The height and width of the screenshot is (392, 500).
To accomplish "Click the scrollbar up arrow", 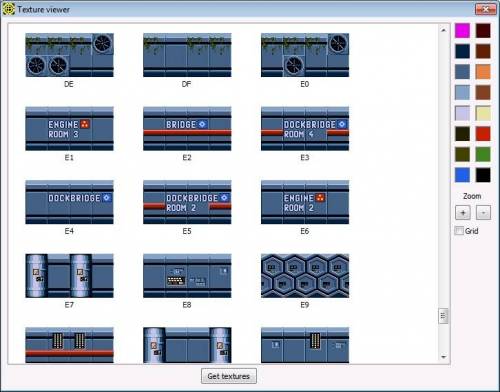I will (443, 30).
